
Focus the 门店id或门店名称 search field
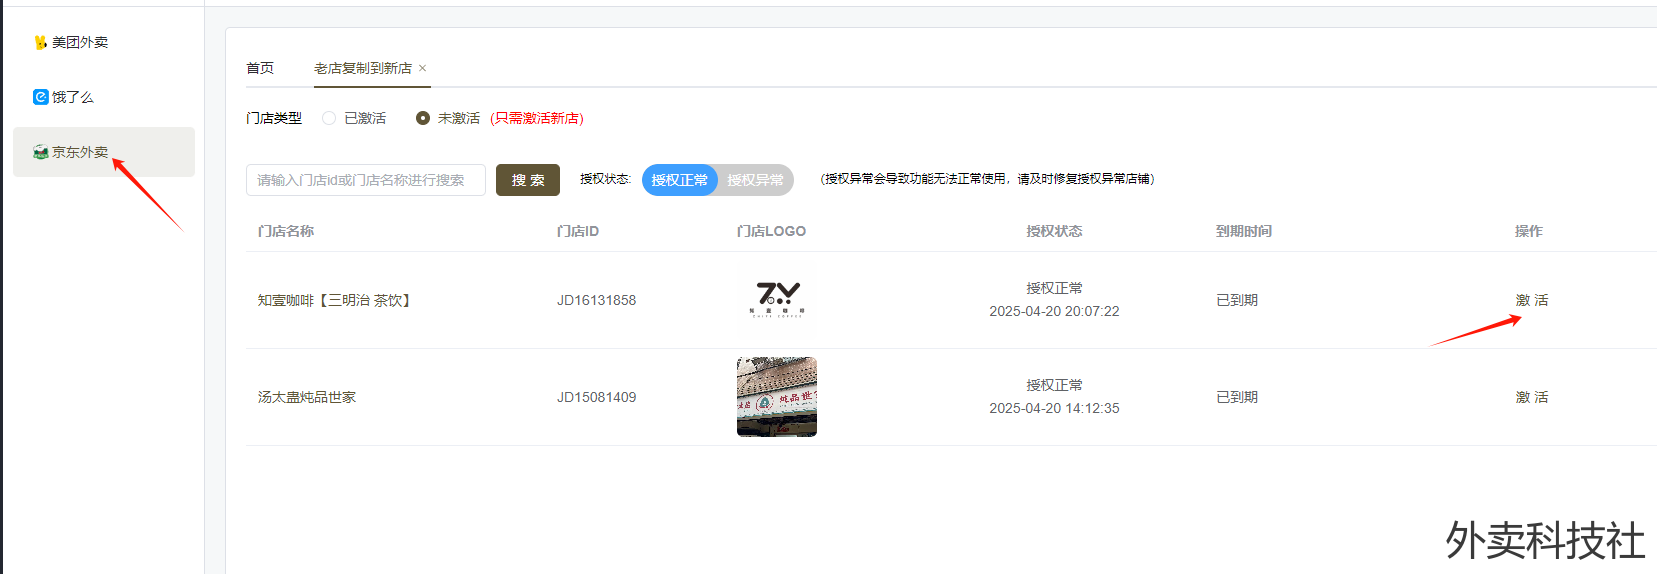366,180
